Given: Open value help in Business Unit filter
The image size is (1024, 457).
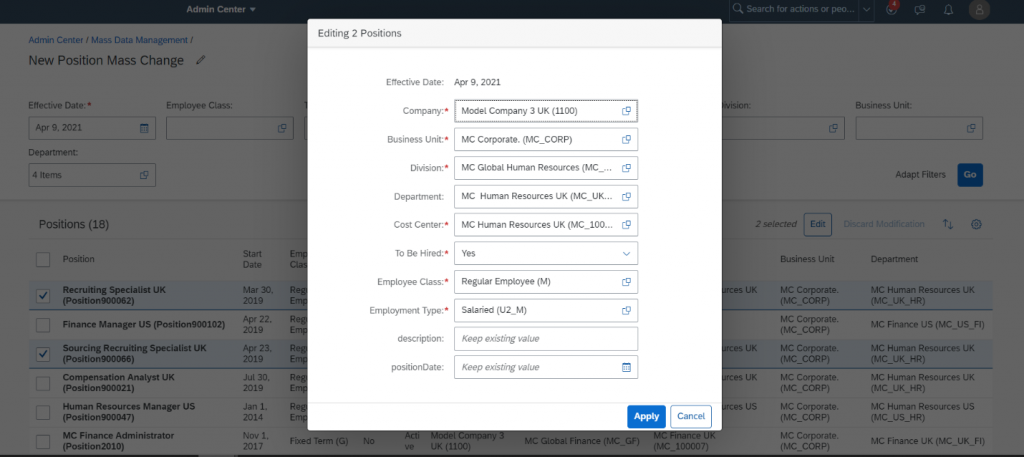Looking at the screenshot, I should coord(971,128).
